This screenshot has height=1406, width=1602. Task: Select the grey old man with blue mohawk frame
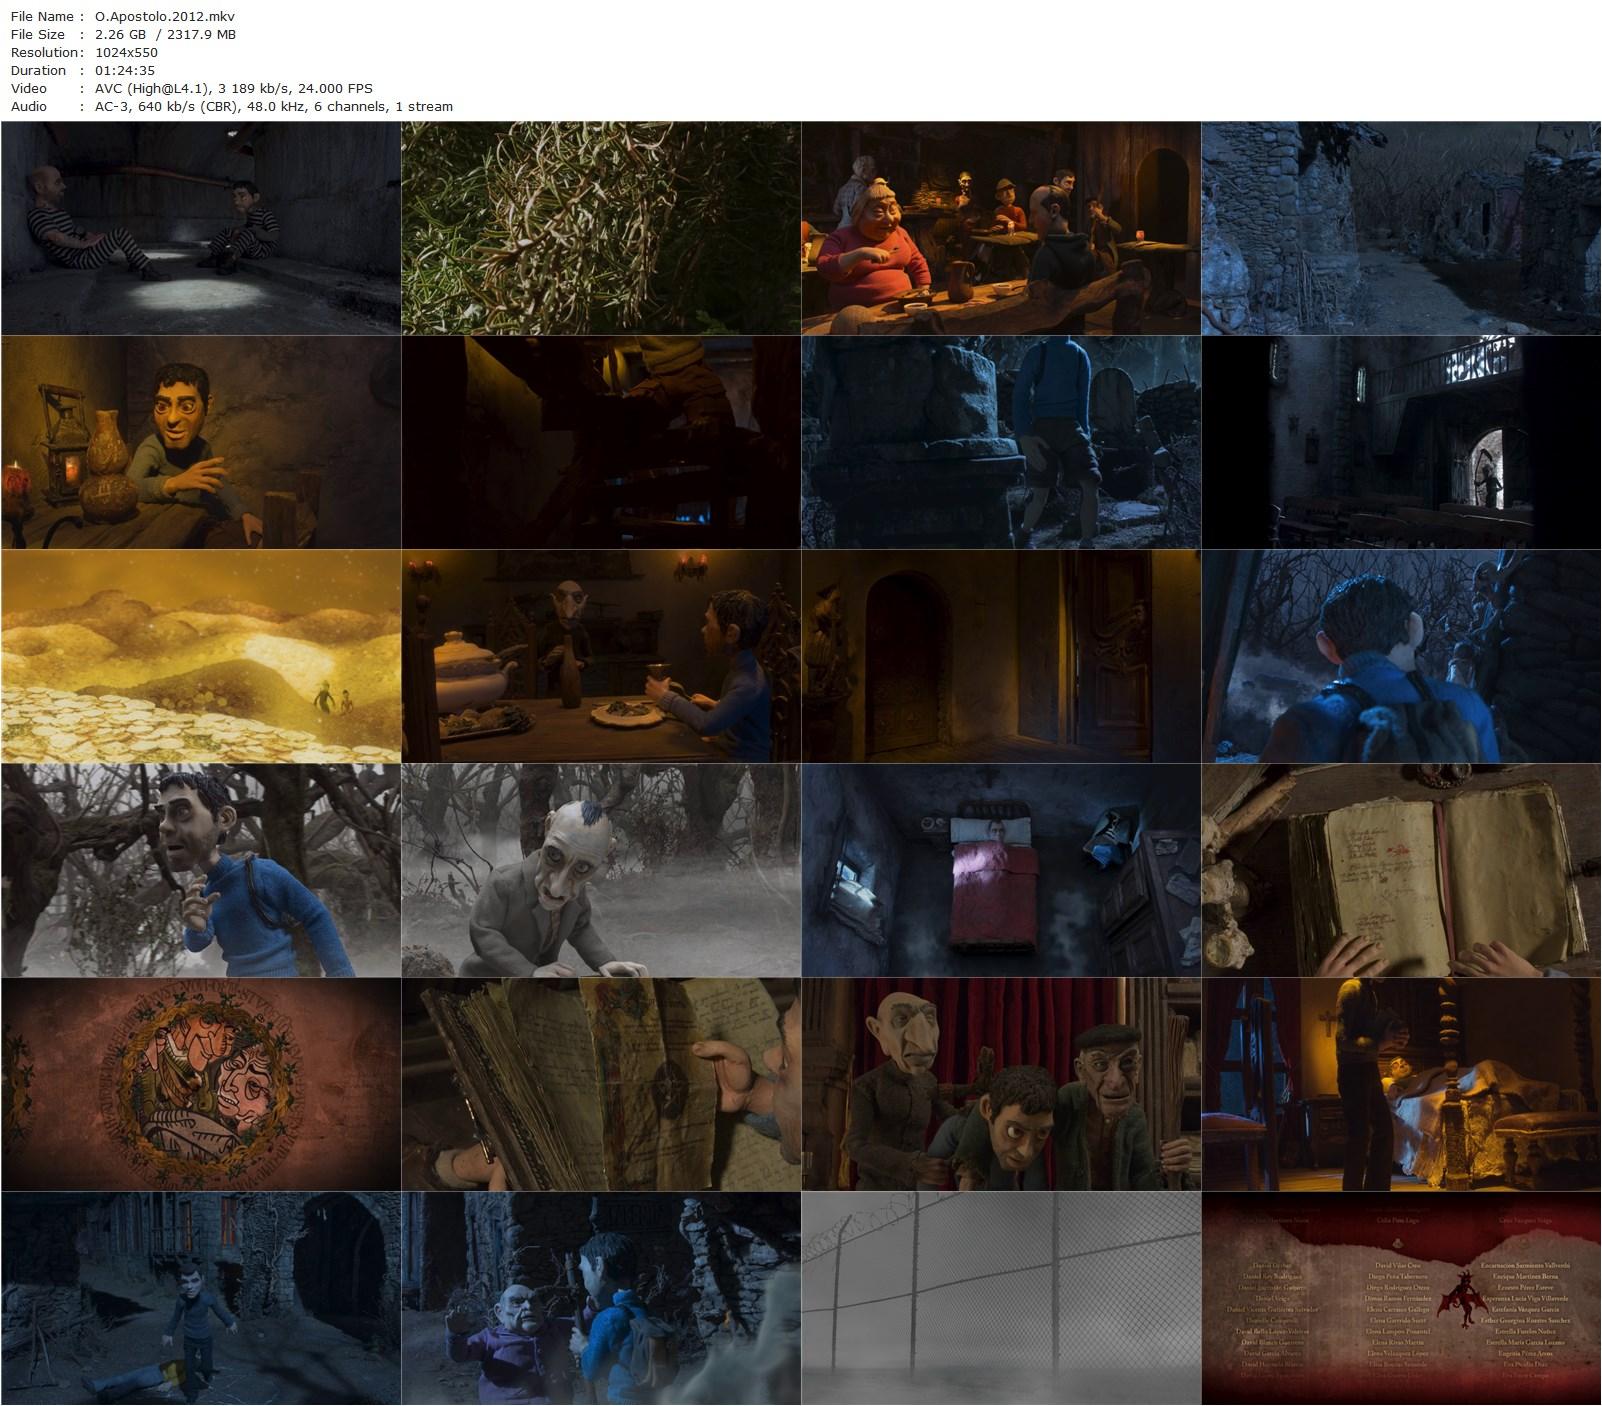point(600,870)
